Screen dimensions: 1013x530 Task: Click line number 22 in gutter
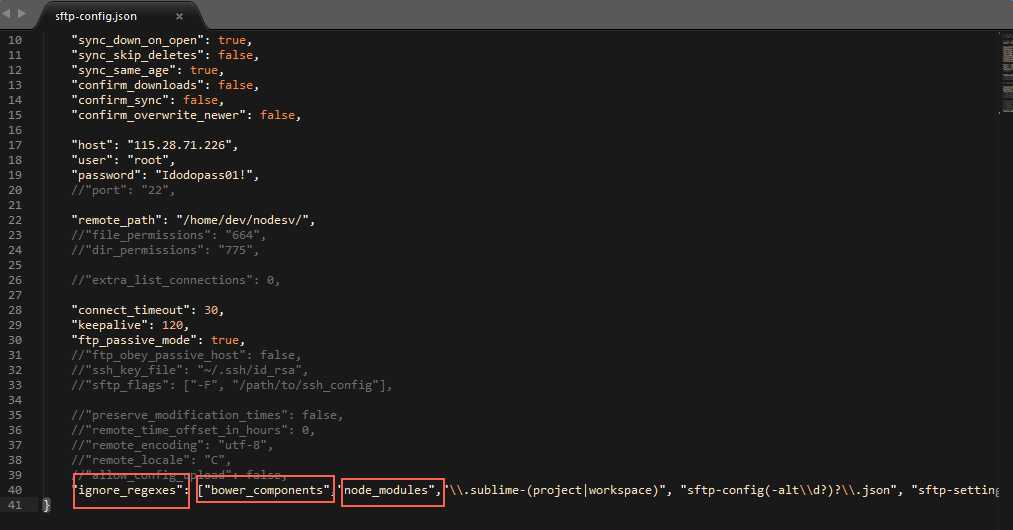pos(15,220)
